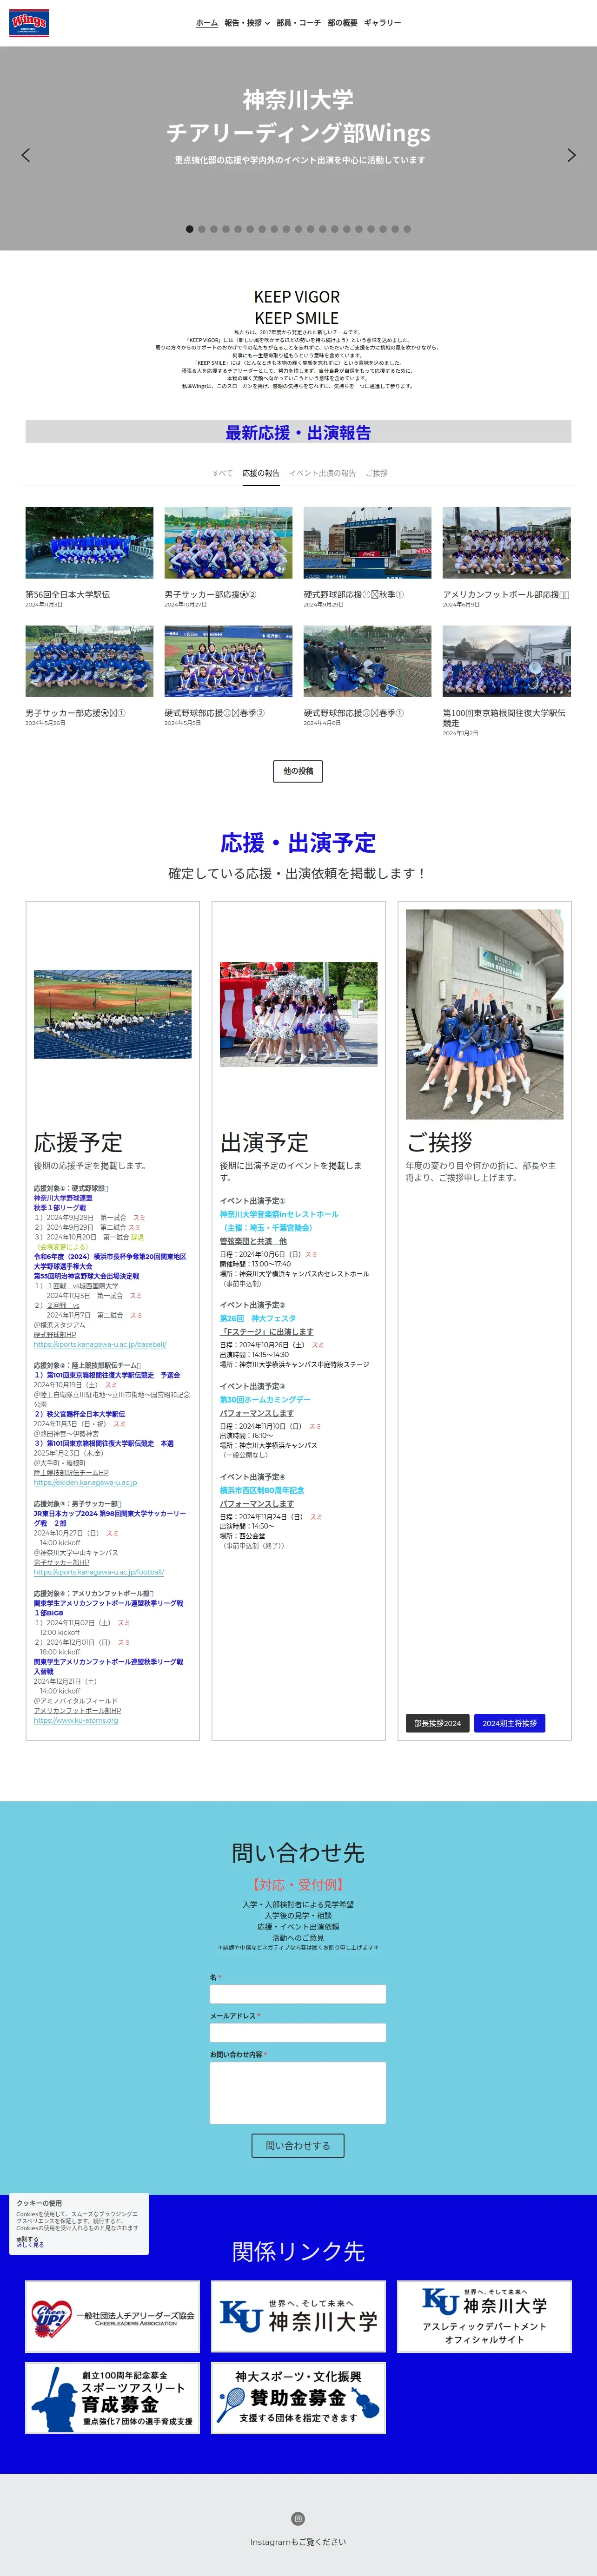Click the 陸上競技部駅伝チームHP link
Viewport: 597px width, 2576px height.
(71, 1473)
